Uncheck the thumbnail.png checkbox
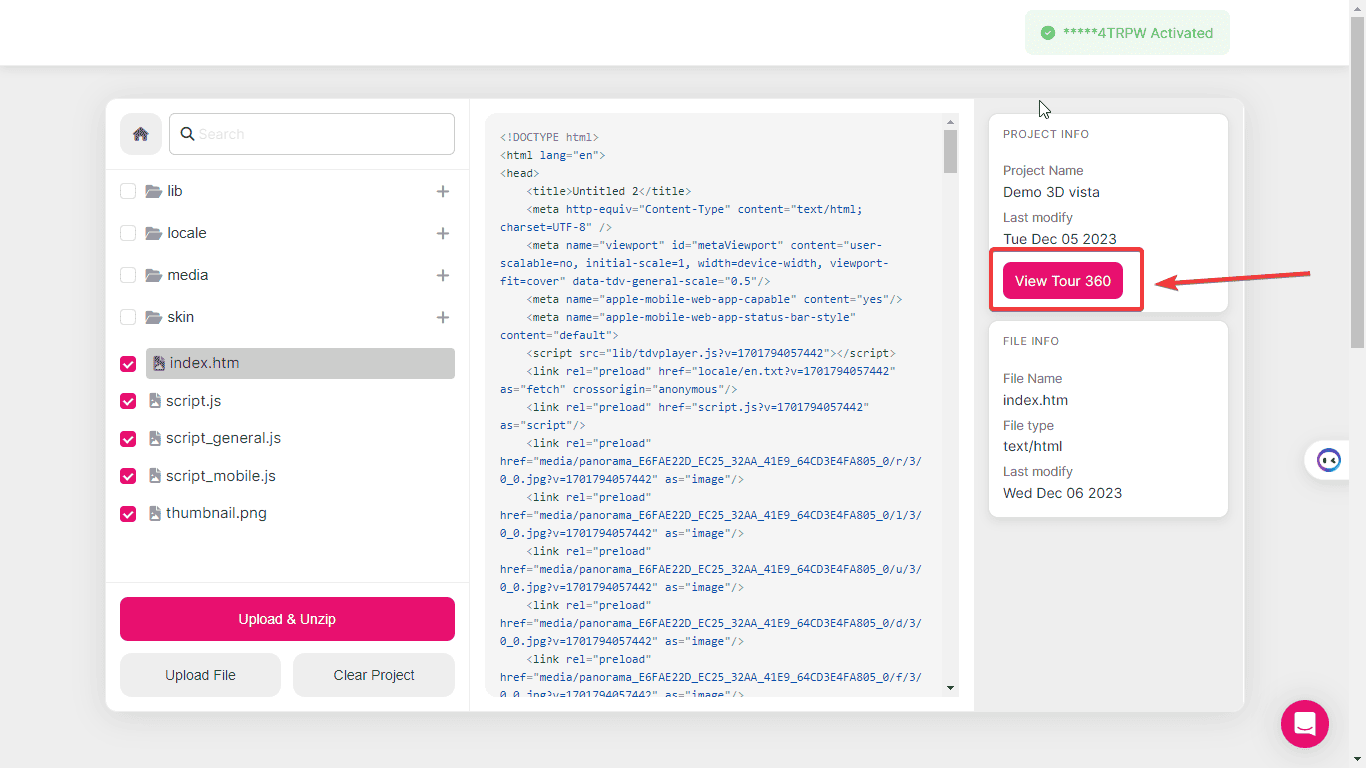Viewport: 1366px width, 768px height. [x=128, y=514]
